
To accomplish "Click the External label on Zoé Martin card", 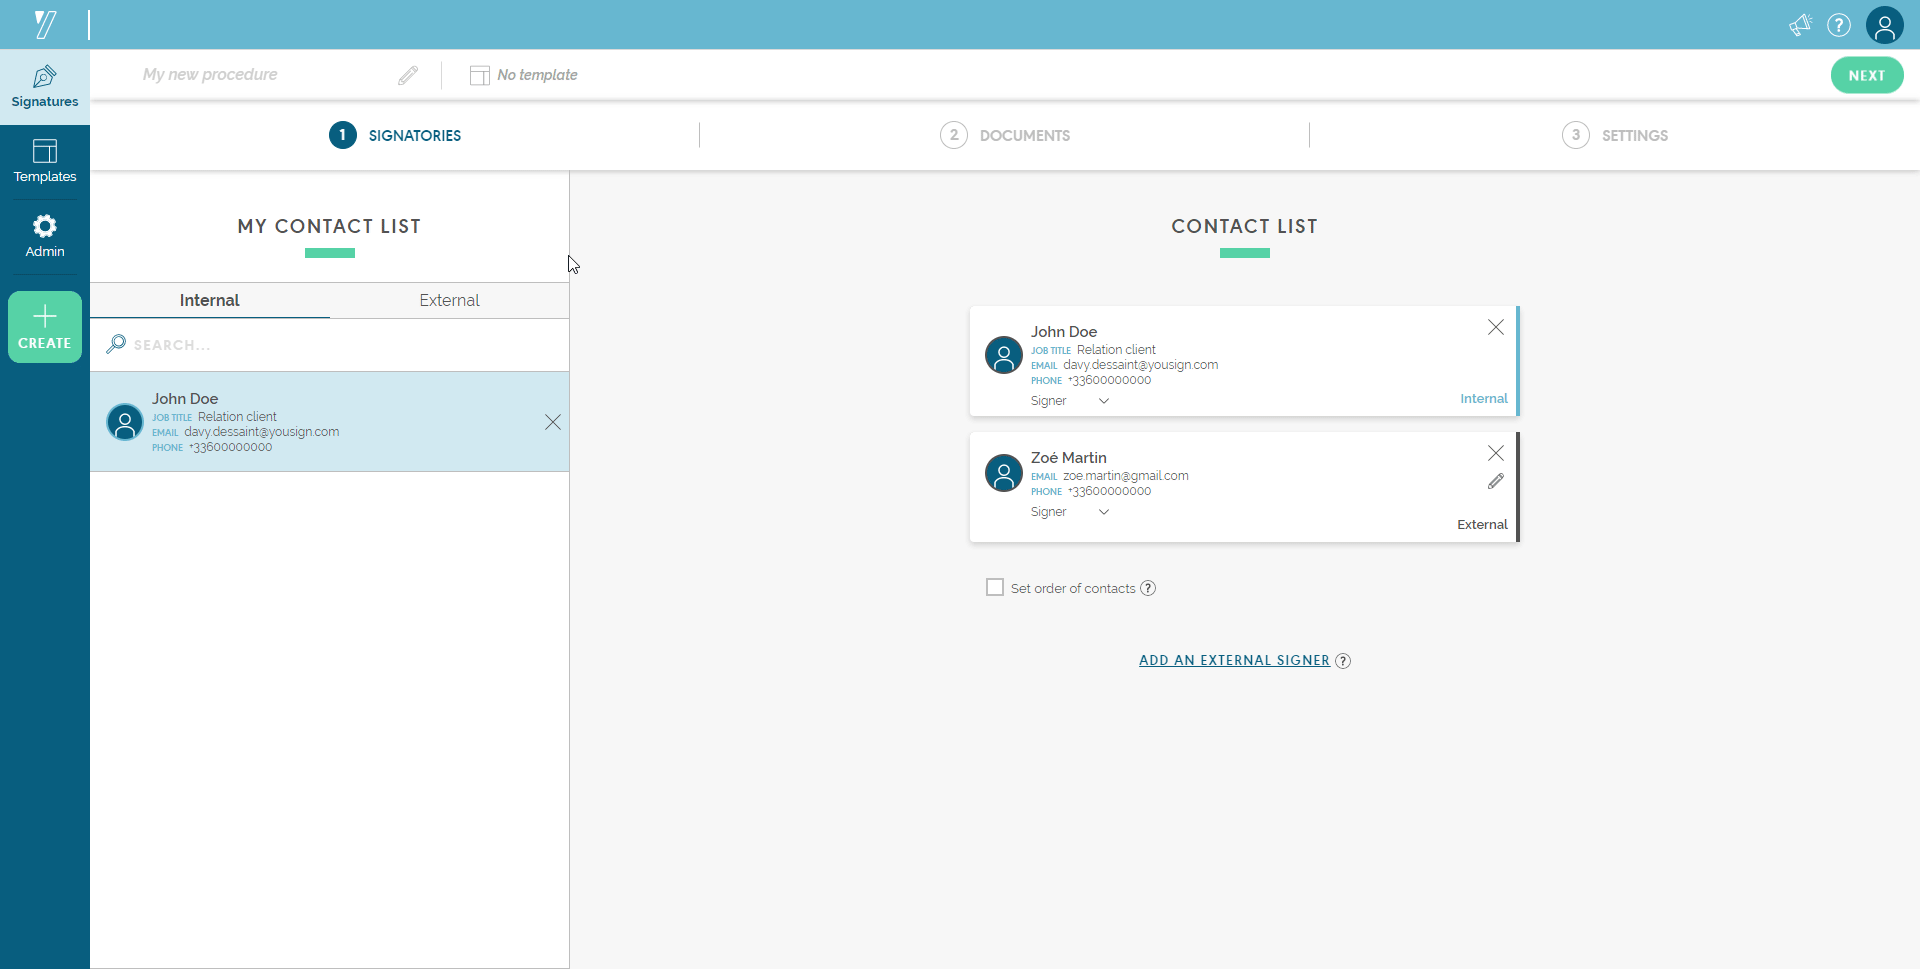I will pos(1482,524).
